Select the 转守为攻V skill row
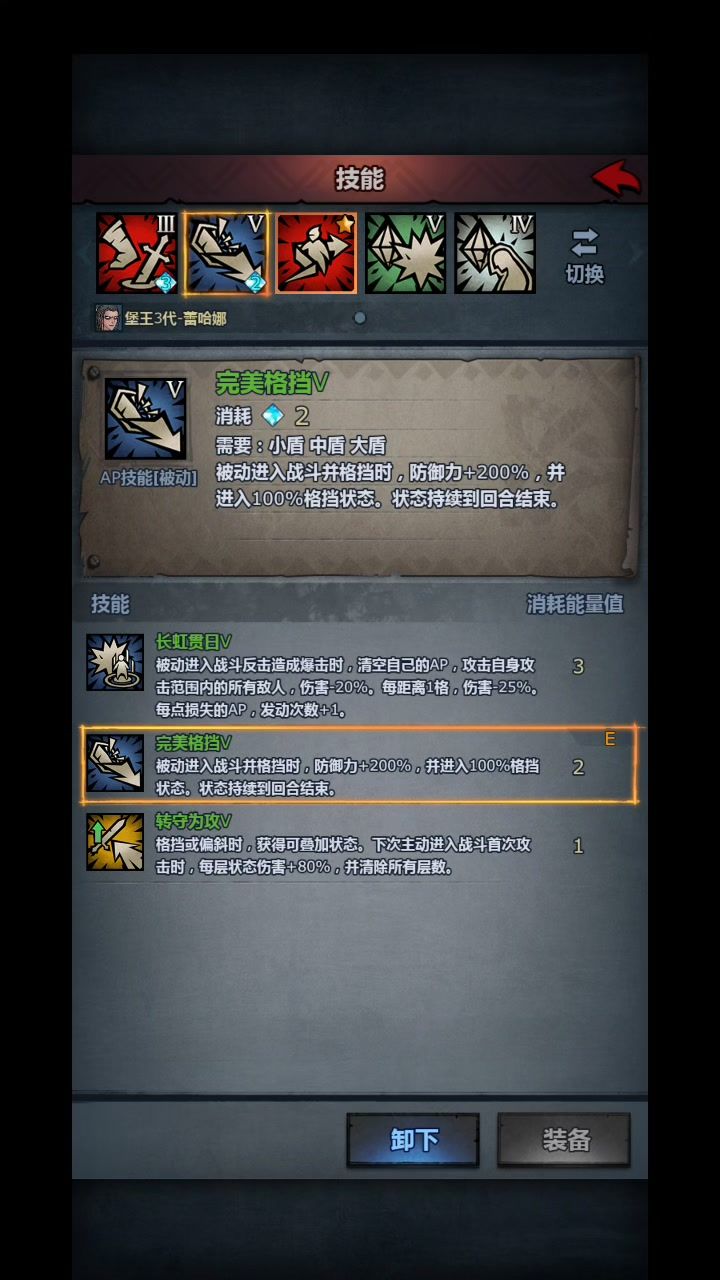720x1280 pixels. [360, 845]
